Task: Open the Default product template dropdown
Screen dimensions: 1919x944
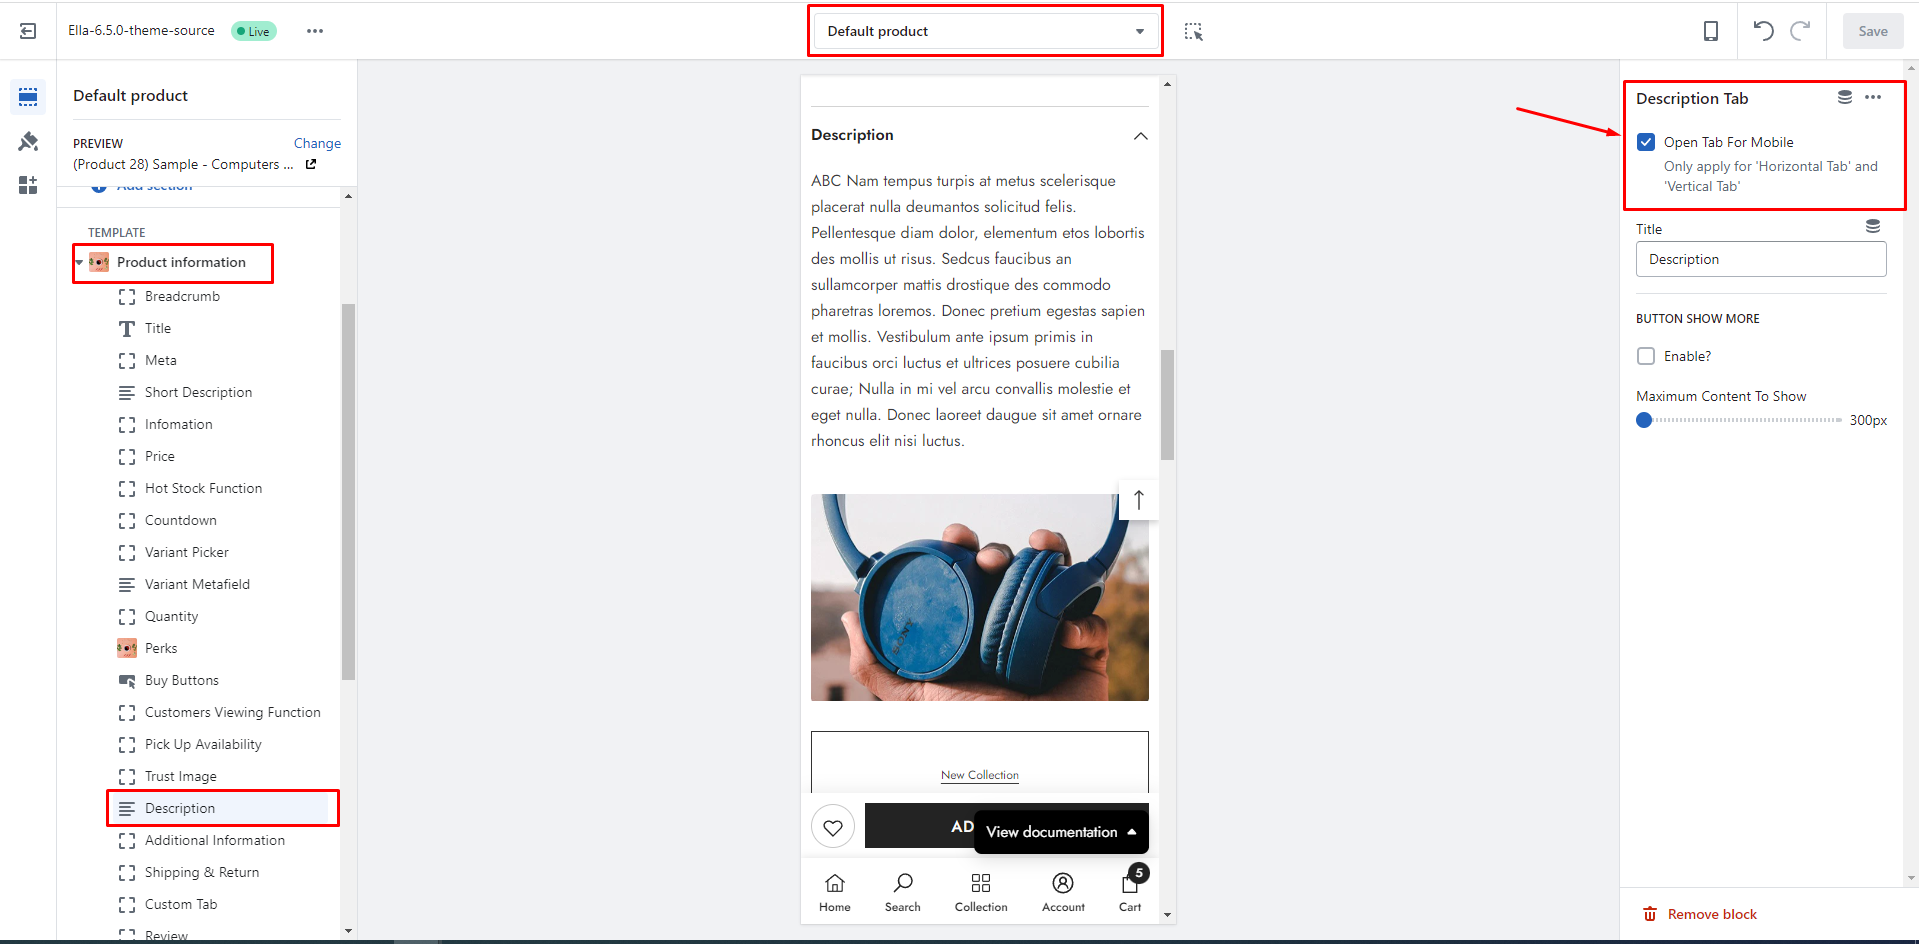Action: tap(985, 31)
